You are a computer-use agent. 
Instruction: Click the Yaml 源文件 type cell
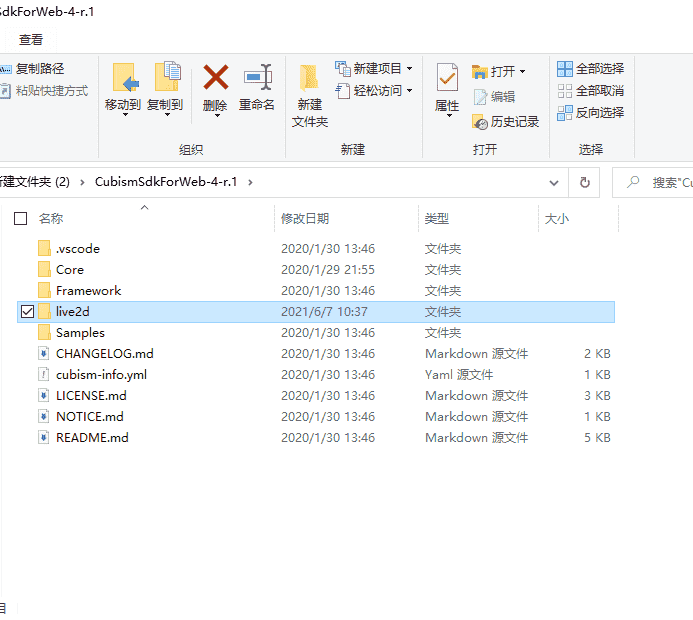click(x=459, y=374)
